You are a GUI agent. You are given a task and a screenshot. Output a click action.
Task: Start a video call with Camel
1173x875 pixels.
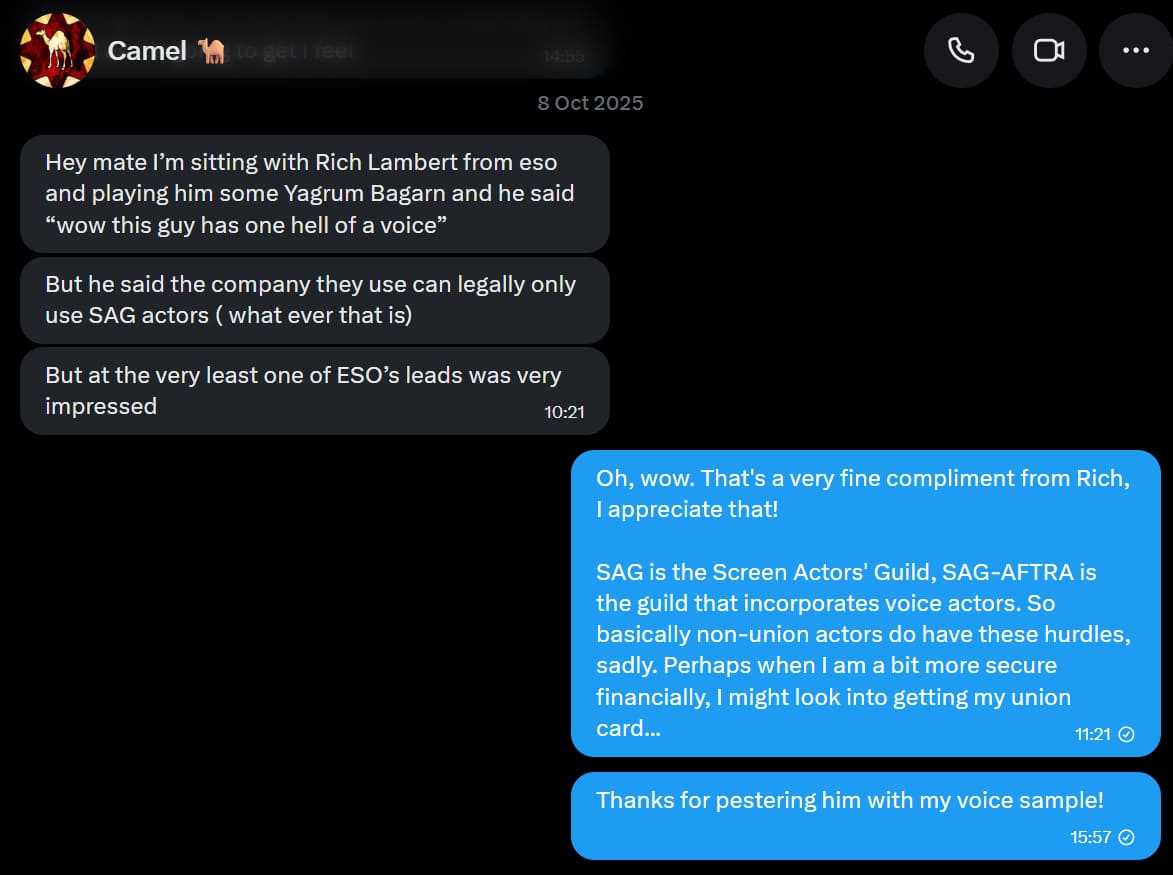point(1049,50)
